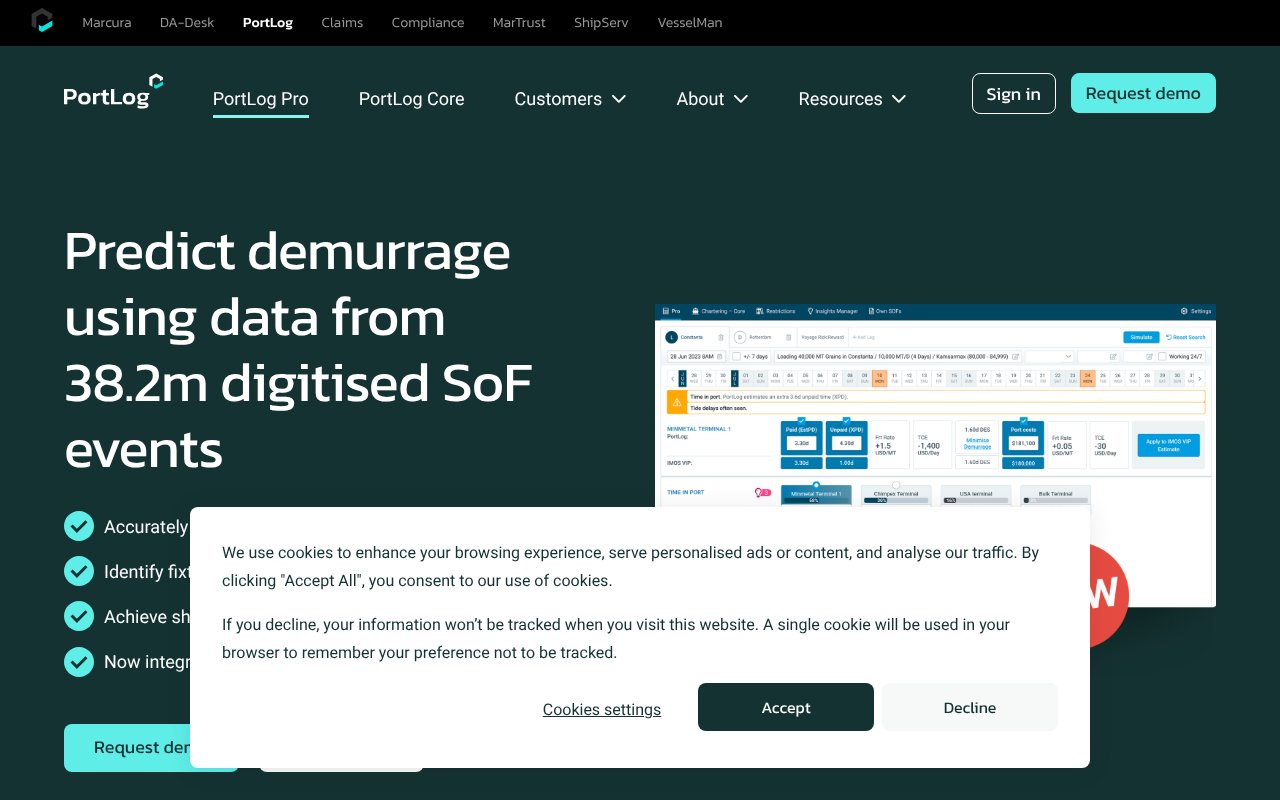
Task: Uncheck the Paid (EstPD) checkbox
Action: pyautogui.click(x=801, y=421)
